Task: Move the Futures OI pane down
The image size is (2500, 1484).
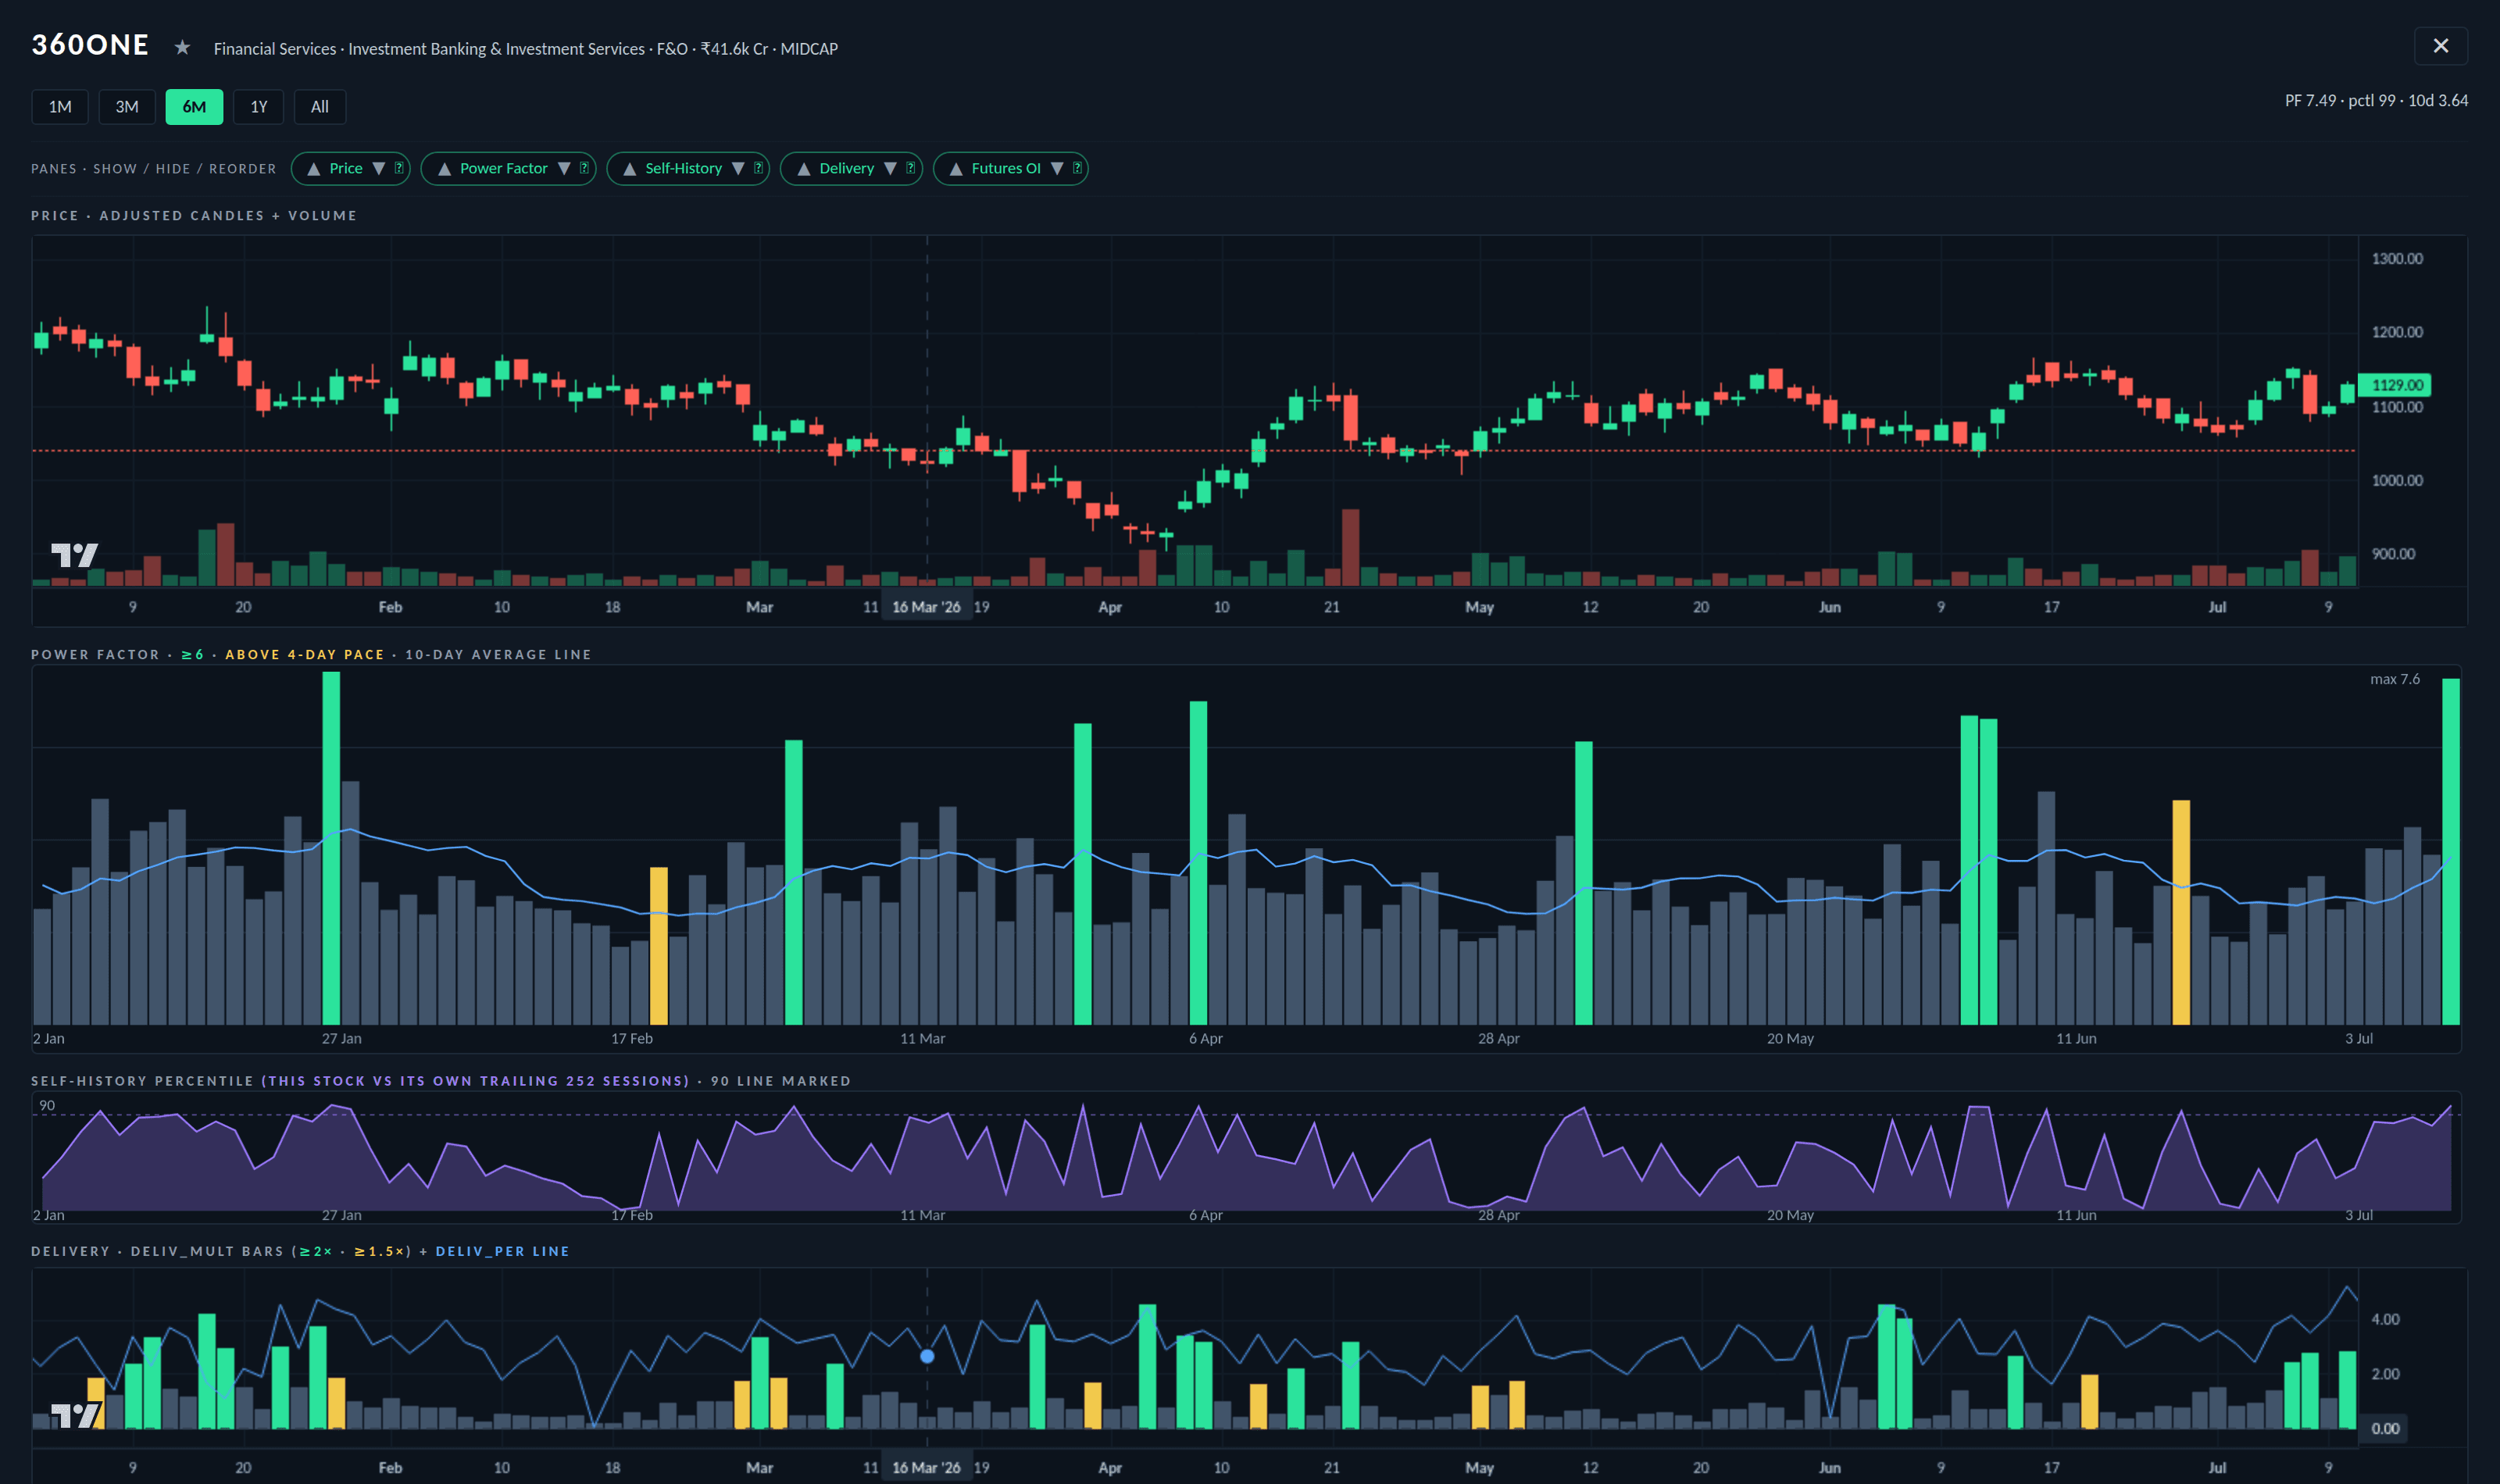Action: tap(1057, 168)
